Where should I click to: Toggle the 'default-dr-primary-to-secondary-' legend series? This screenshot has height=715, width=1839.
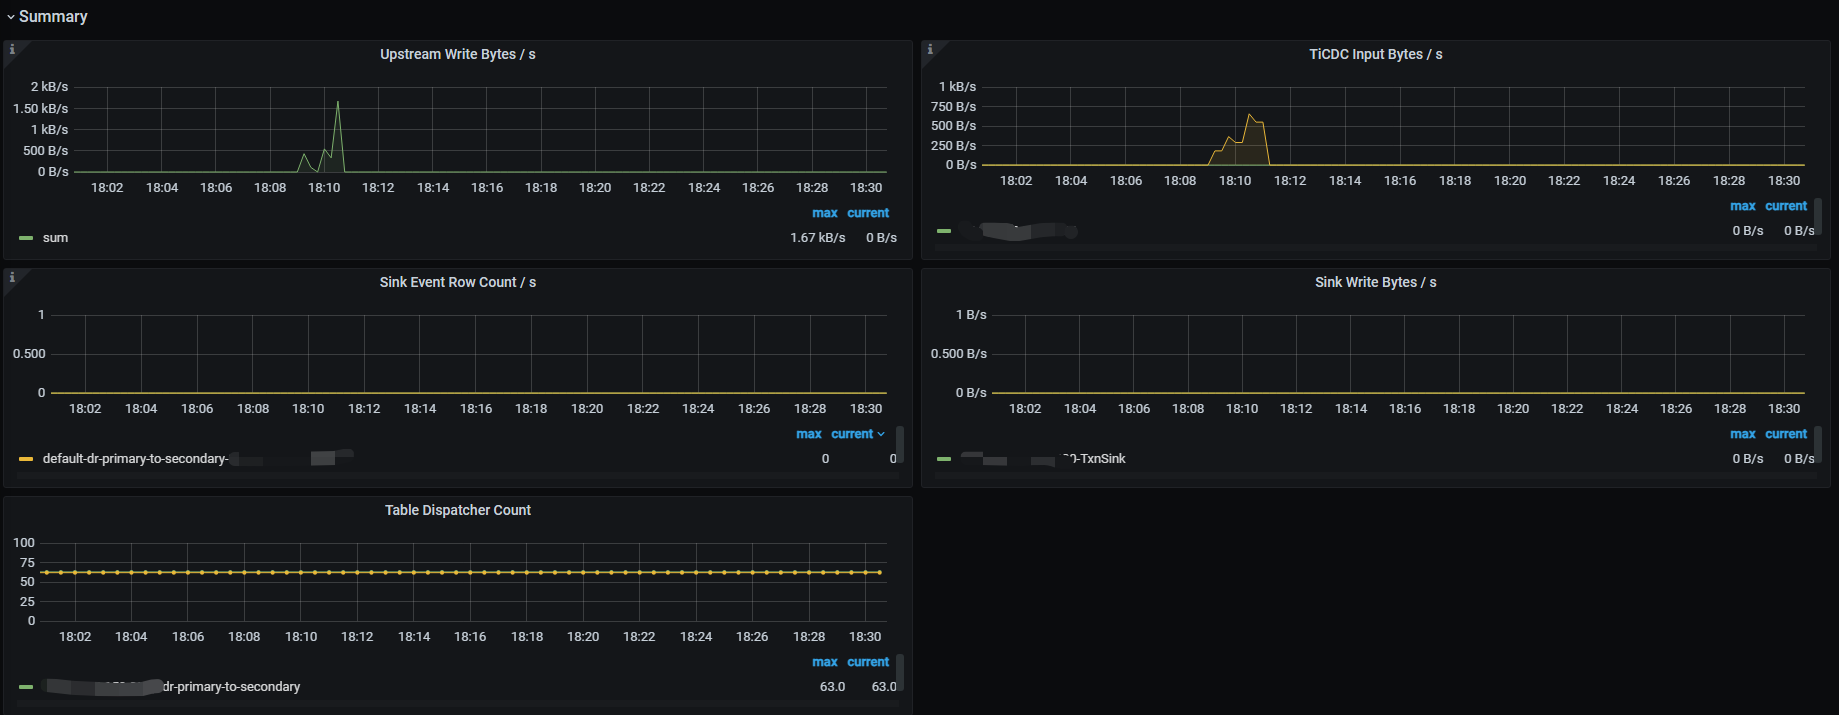click(198, 459)
